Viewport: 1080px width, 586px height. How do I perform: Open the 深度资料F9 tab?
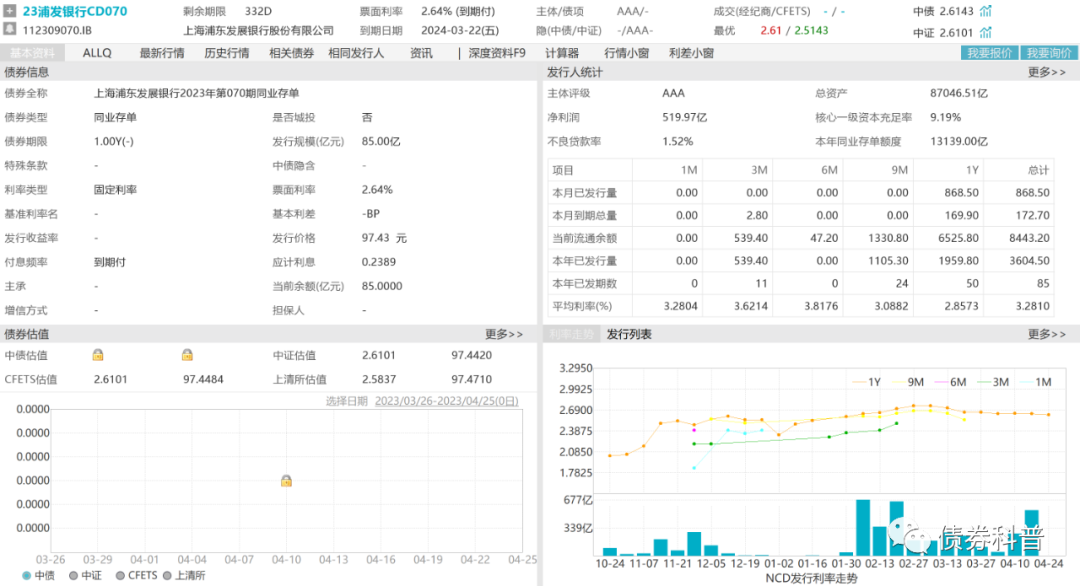pos(497,53)
